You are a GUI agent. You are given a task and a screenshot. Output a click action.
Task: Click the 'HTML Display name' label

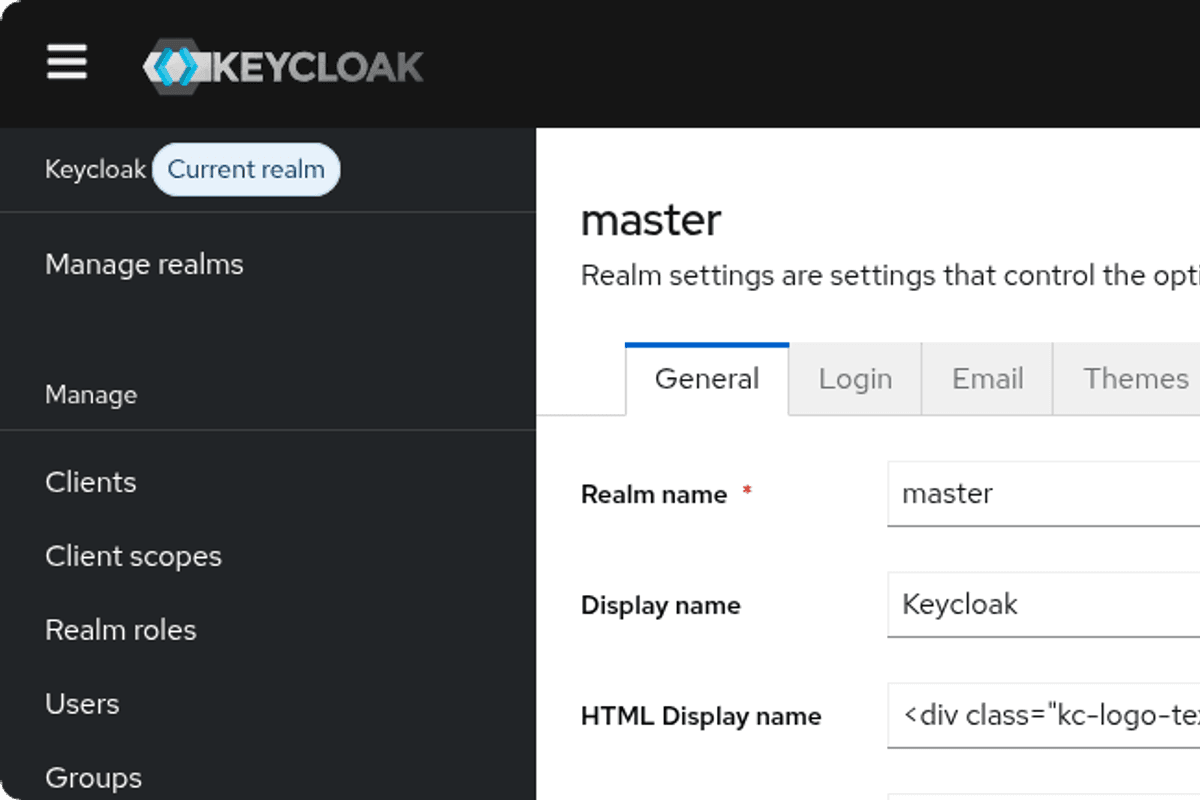(701, 716)
